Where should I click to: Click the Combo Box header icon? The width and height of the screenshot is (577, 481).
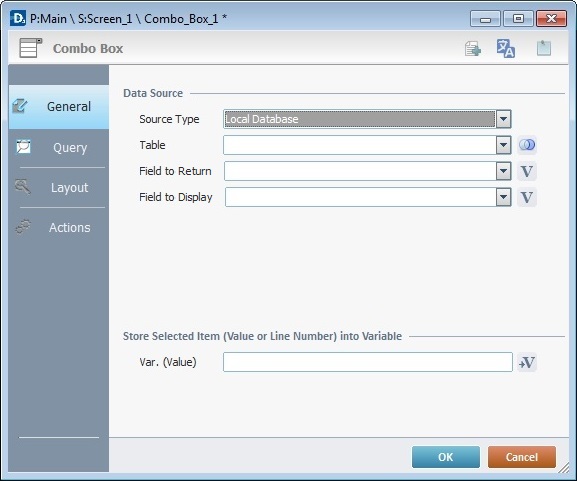[31, 48]
